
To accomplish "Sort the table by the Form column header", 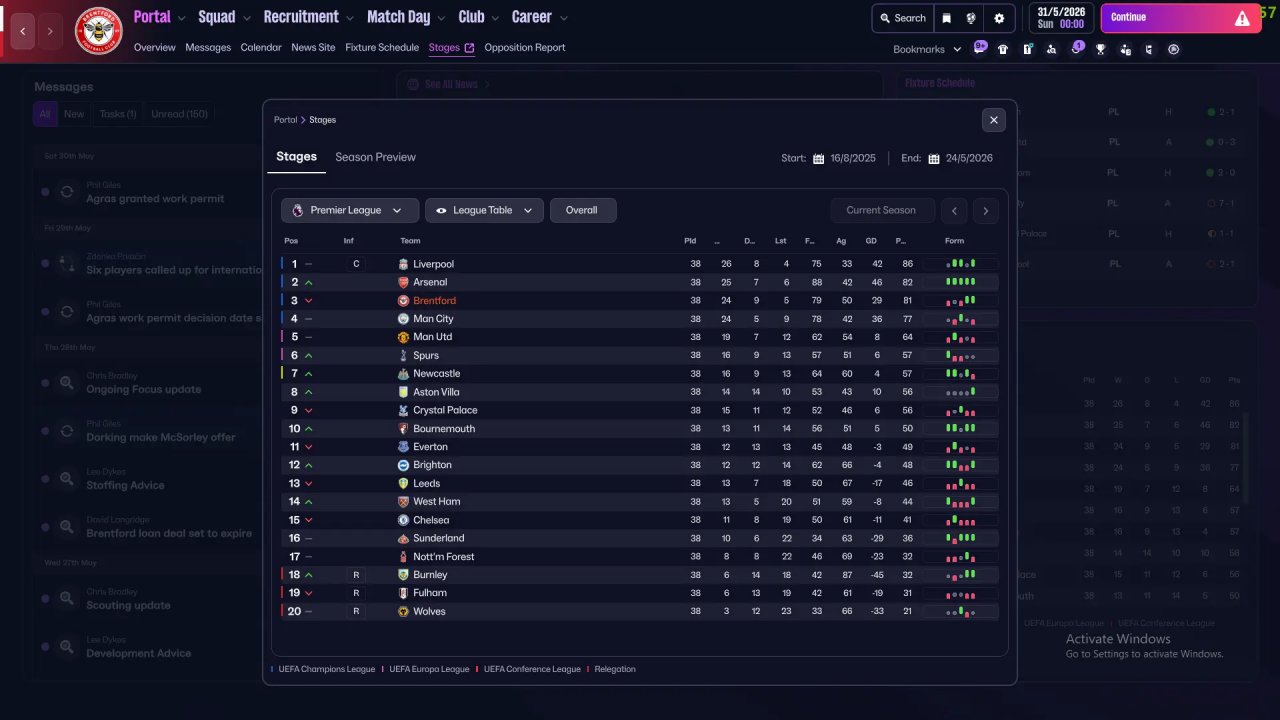I will [954, 241].
